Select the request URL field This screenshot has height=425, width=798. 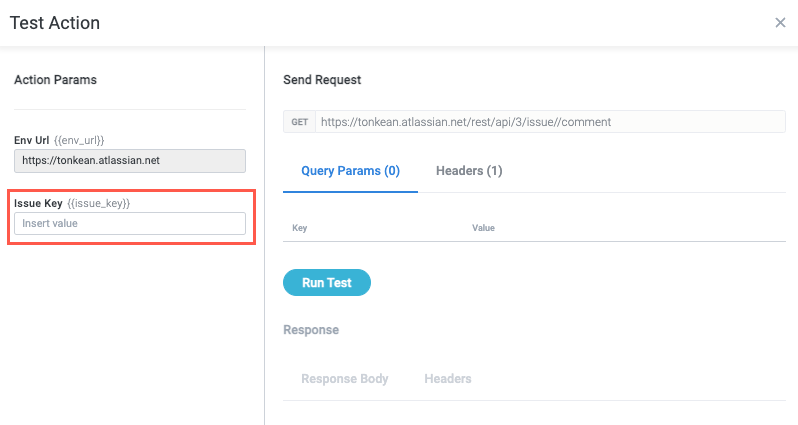(550, 122)
